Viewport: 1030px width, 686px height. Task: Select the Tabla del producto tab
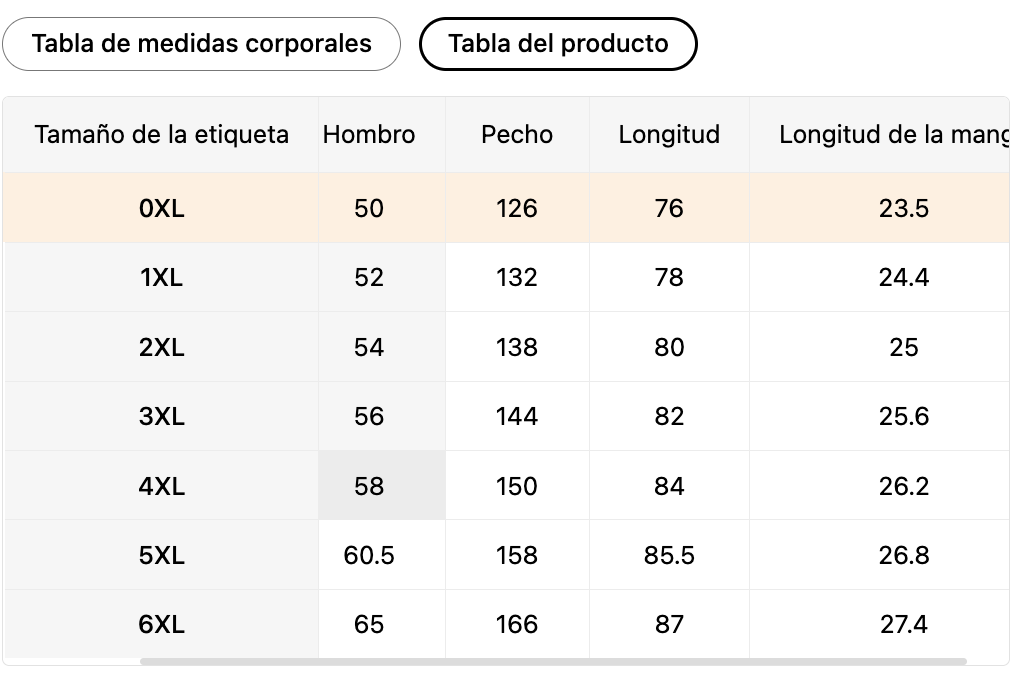[x=558, y=44]
